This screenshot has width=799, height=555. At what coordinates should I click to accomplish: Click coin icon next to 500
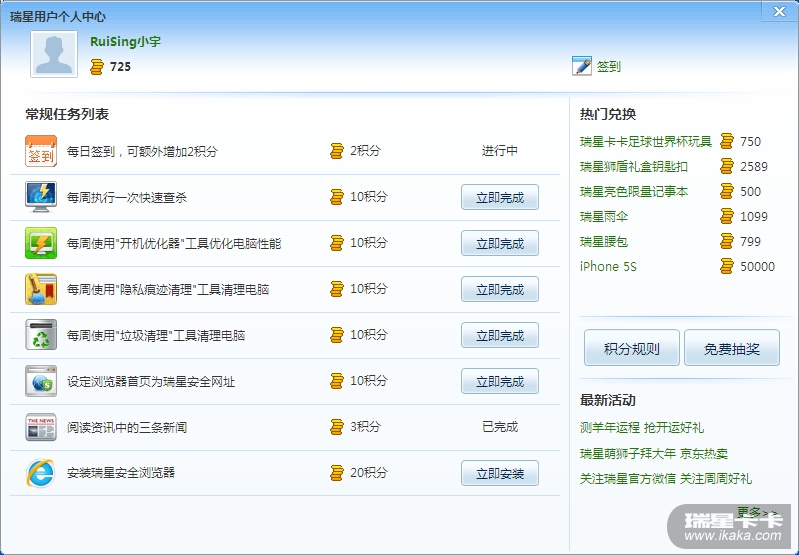[x=727, y=191]
